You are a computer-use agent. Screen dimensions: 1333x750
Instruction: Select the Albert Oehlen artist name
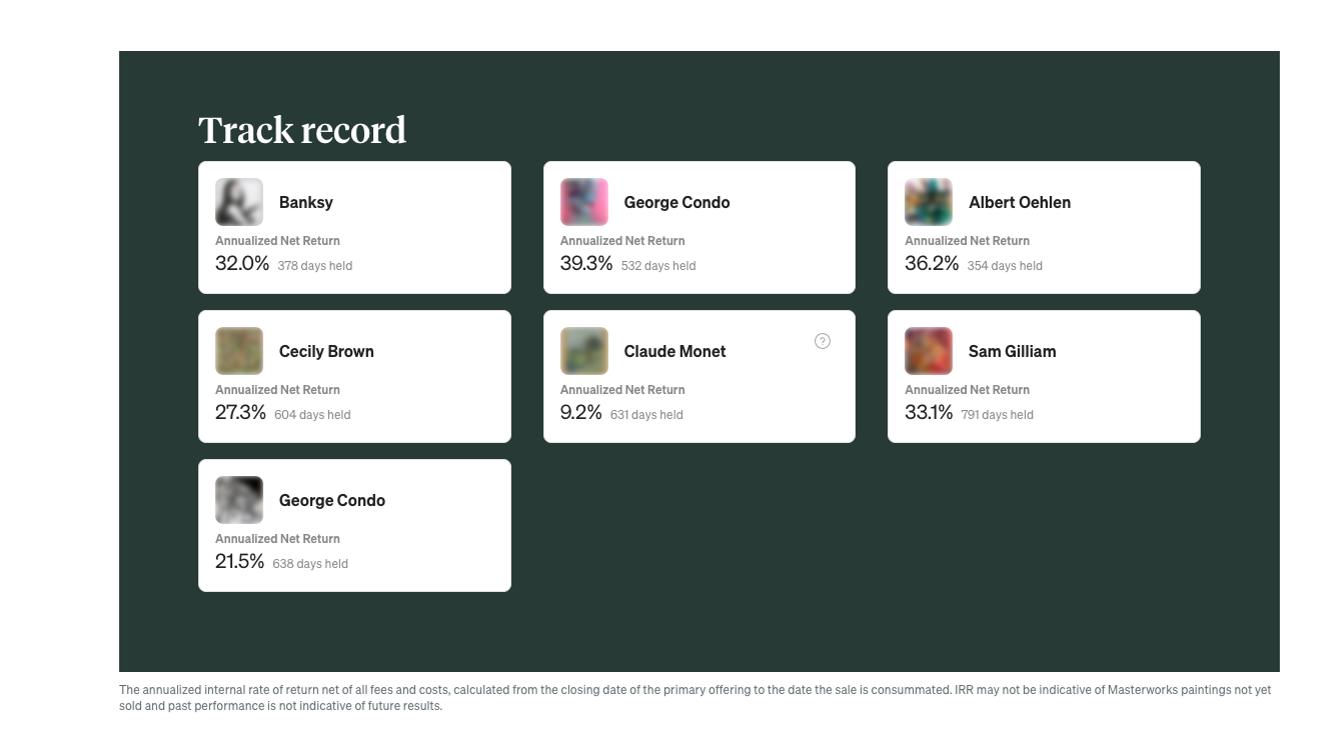pos(1019,202)
